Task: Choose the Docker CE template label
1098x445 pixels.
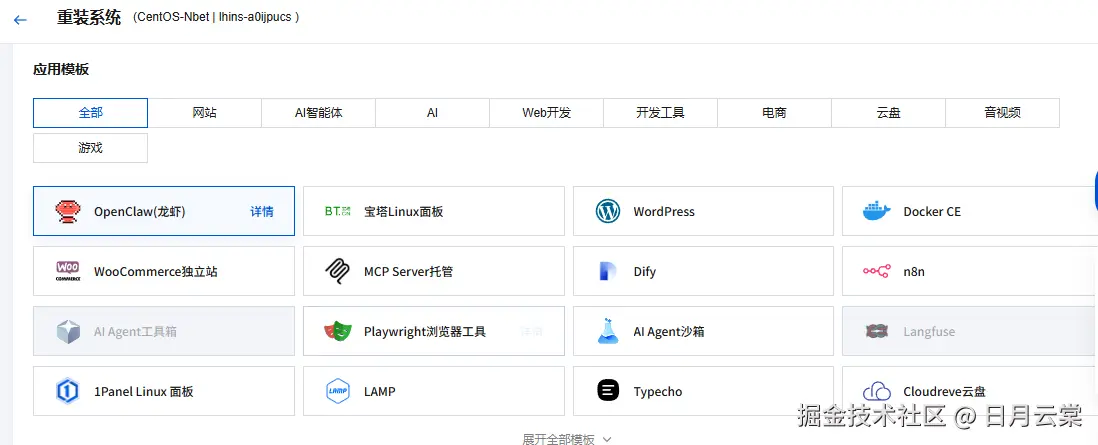Action: [932, 212]
